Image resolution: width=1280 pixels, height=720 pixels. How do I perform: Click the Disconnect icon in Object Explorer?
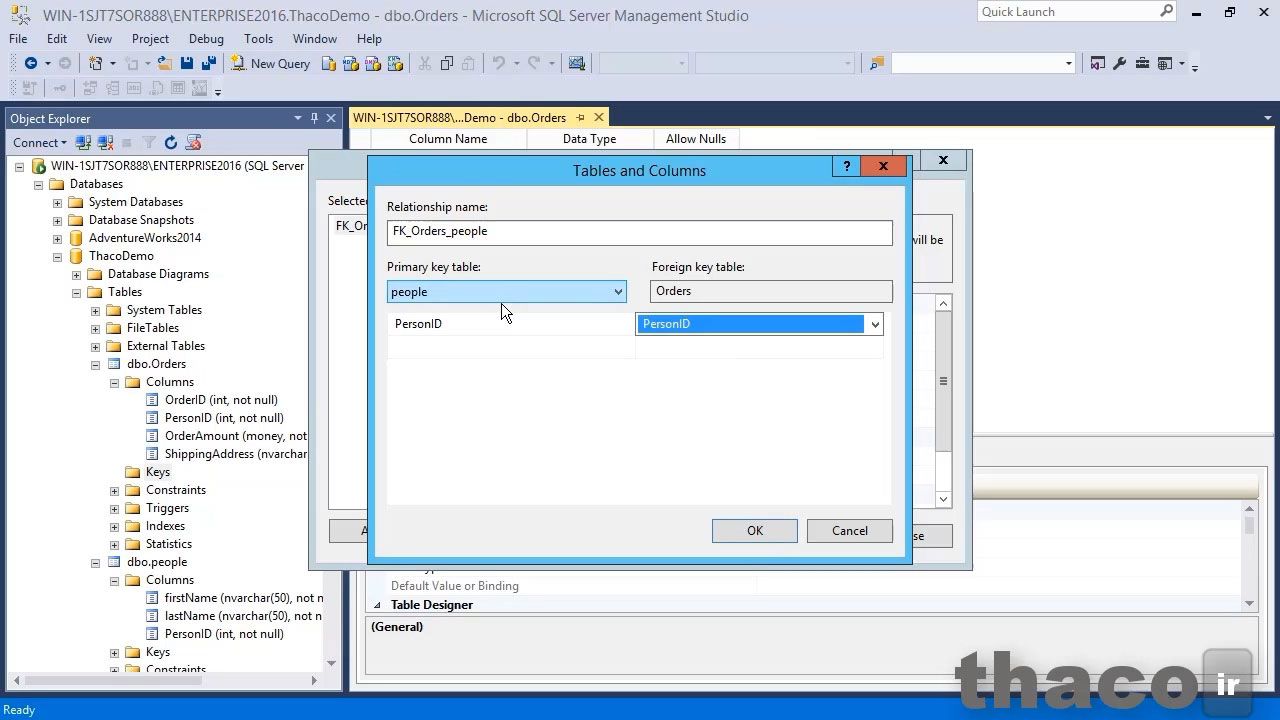[x=105, y=143]
